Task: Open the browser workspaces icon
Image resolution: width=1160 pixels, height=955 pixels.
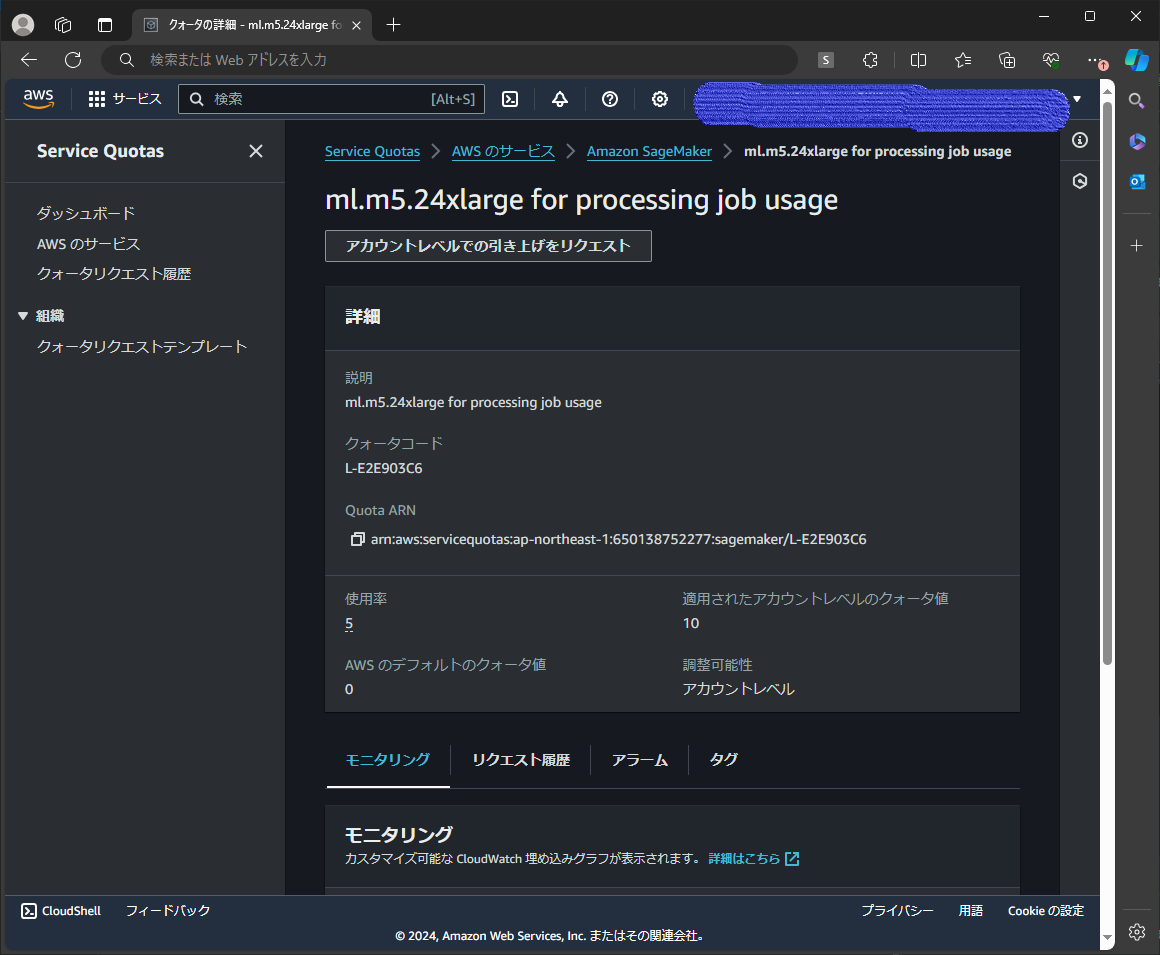Action: pos(63,25)
